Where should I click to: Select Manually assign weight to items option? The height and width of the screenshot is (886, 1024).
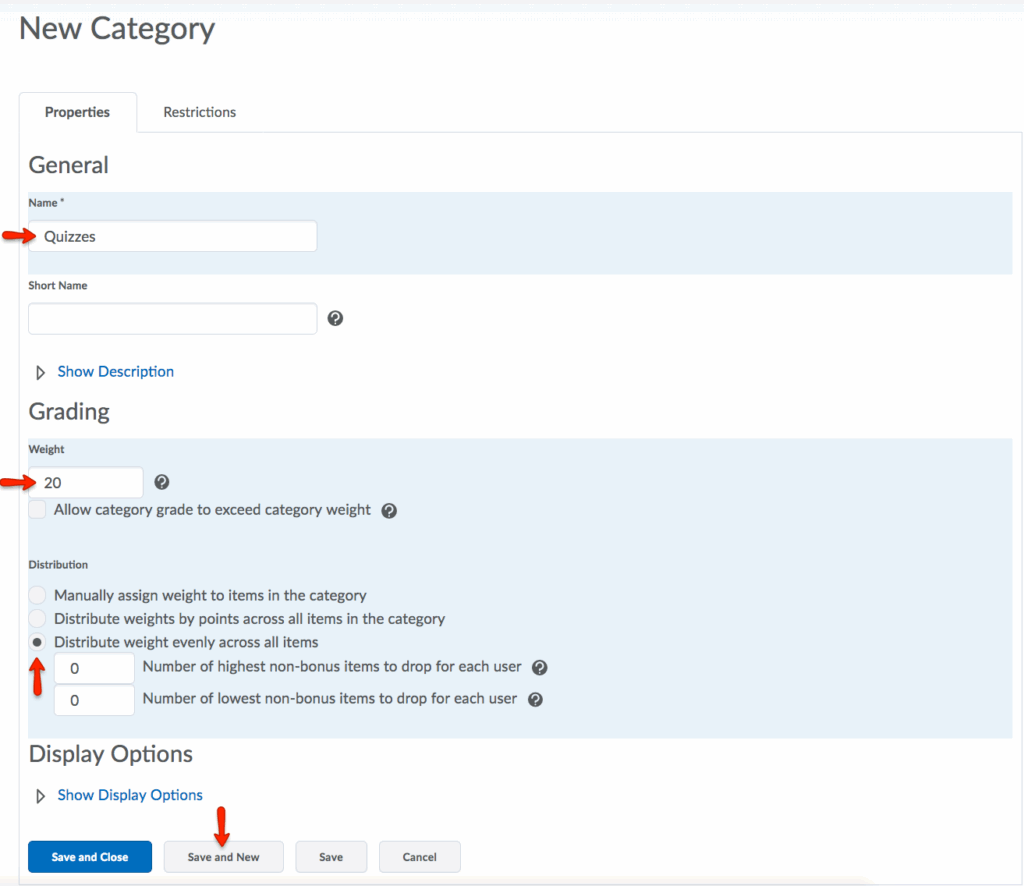38,595
